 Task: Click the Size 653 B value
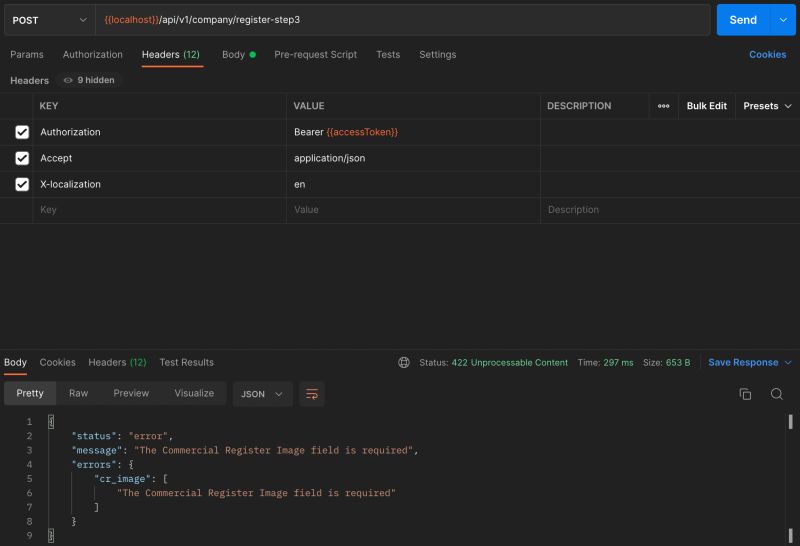(678, 363)
